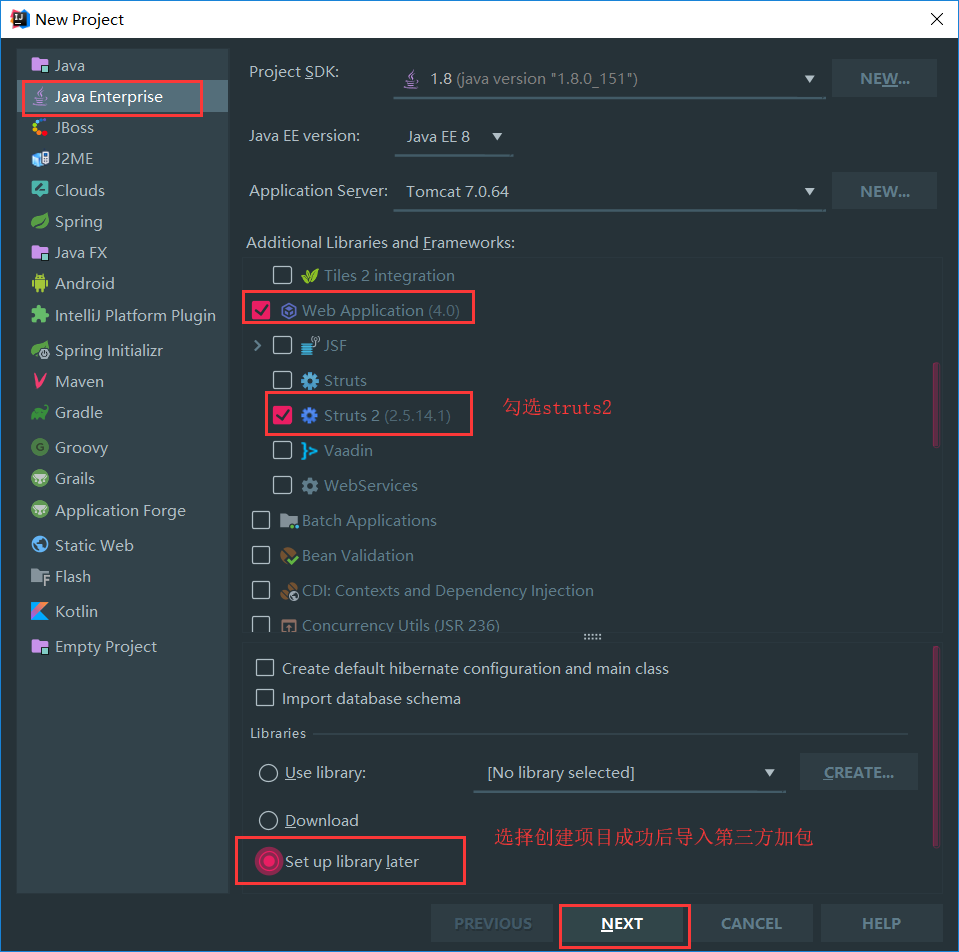Screen dimensions: 959x952
Task: Select the Use library radio button
Action: (268, 773)
